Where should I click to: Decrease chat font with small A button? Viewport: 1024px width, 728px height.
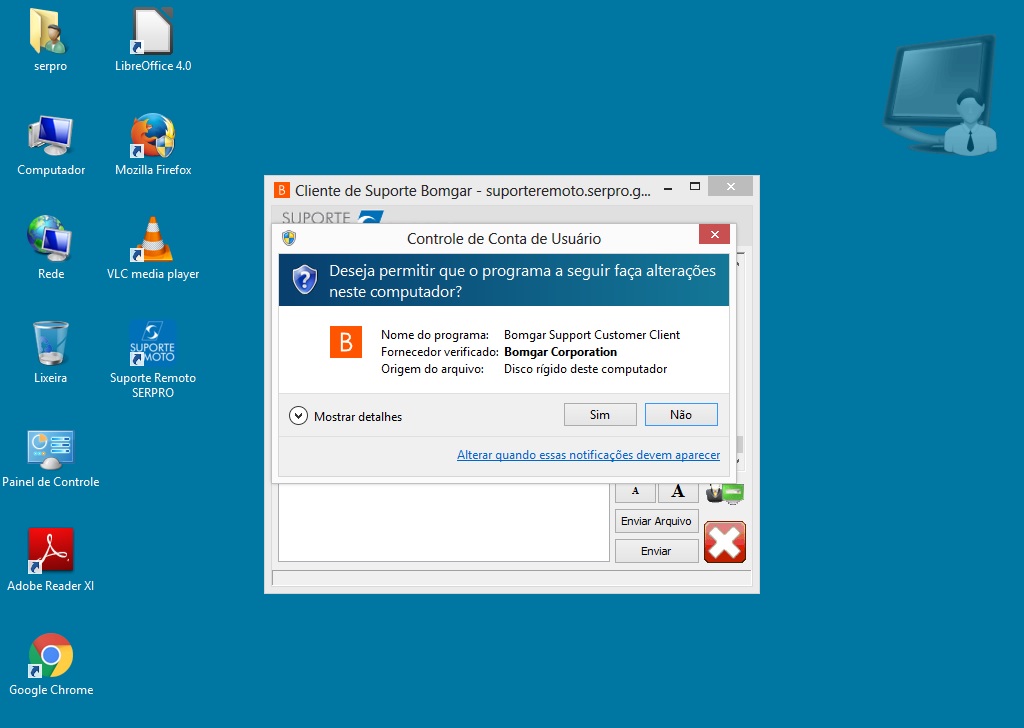[635, 492]
